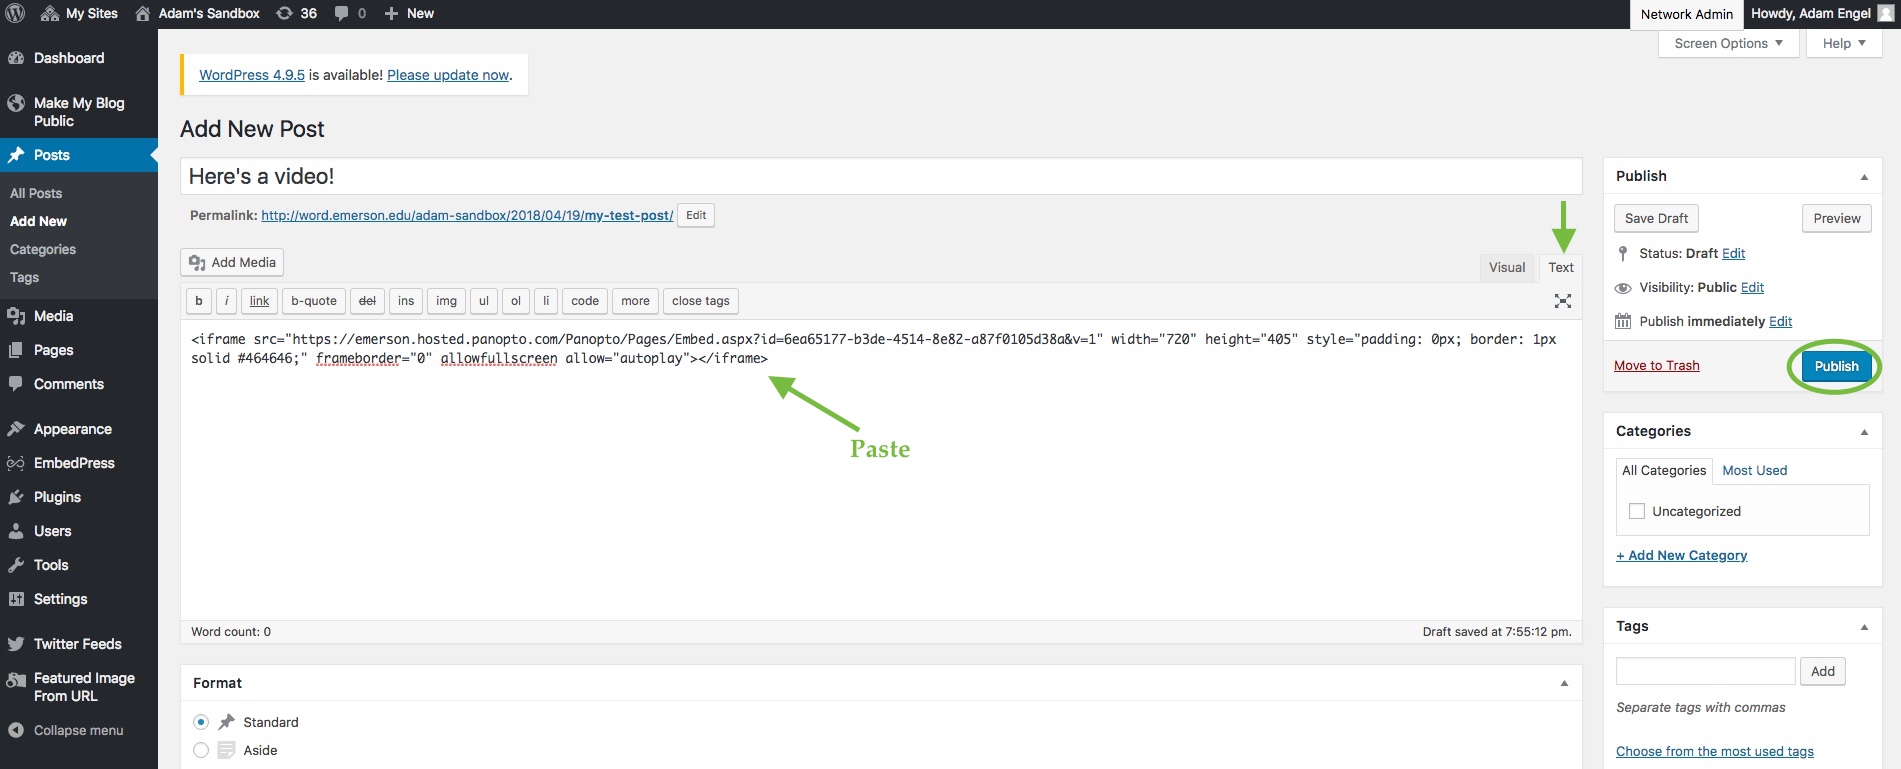The image size is (1901, 769).
Task: Collapse the Categories panel
Action: click(1864, 432)
